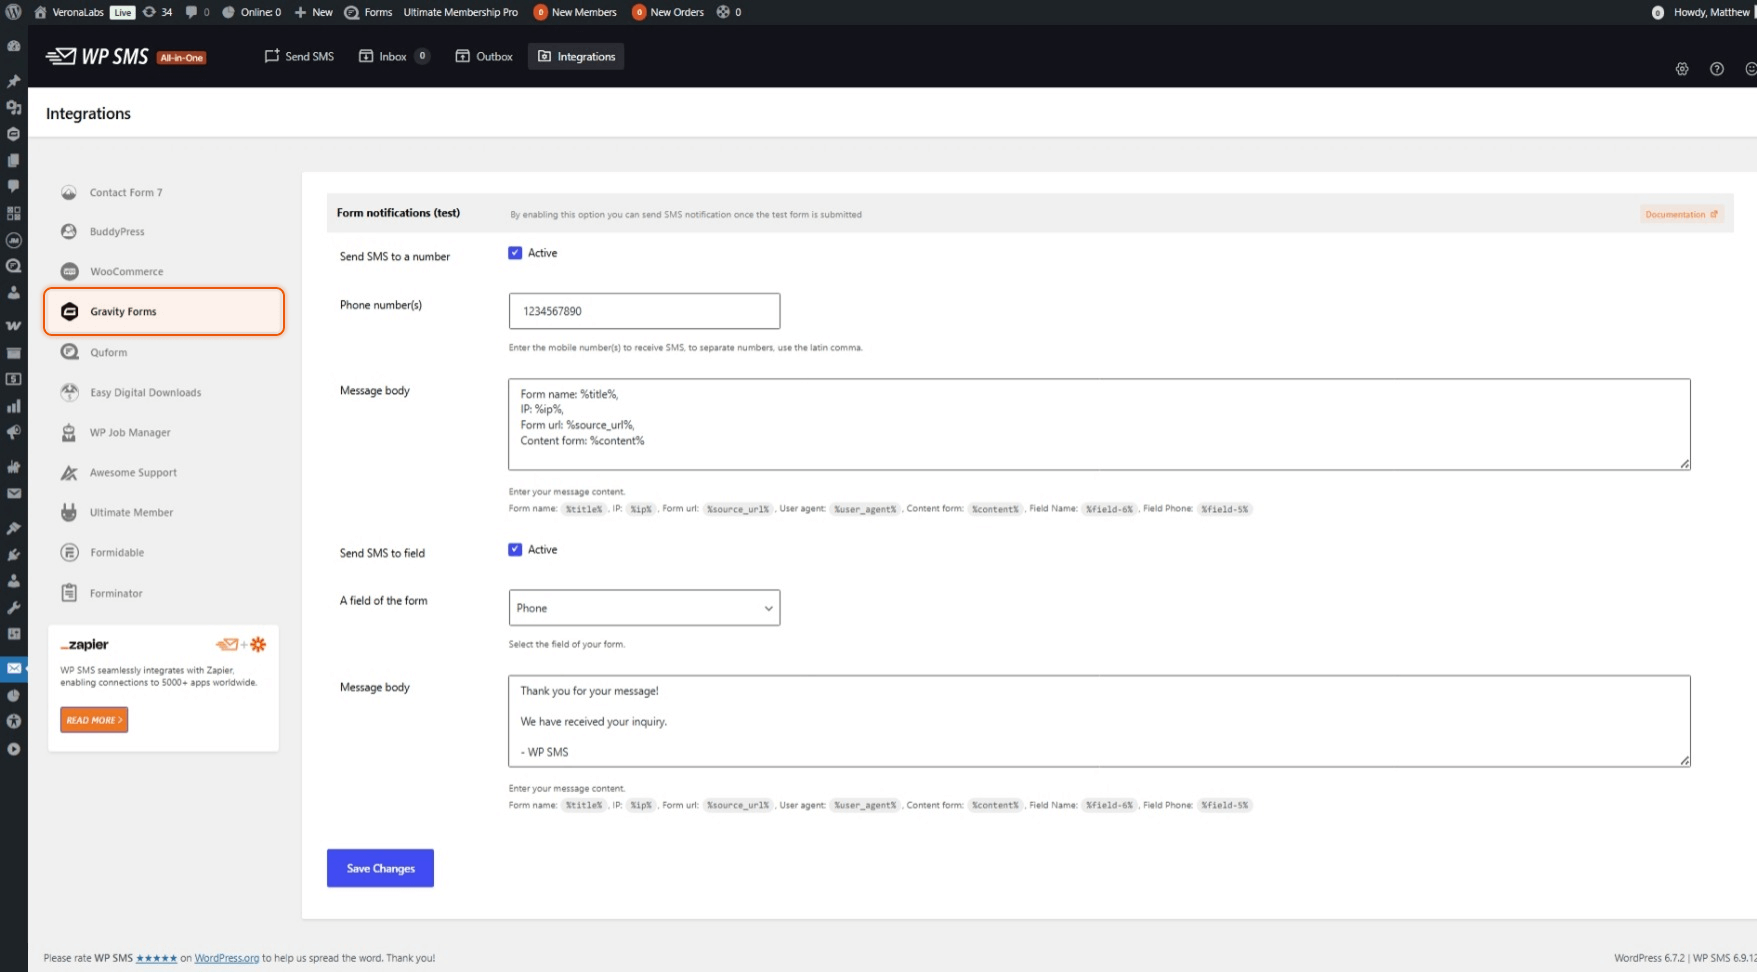Select Easy Digital Downloads integration

(x=164, y=392)
